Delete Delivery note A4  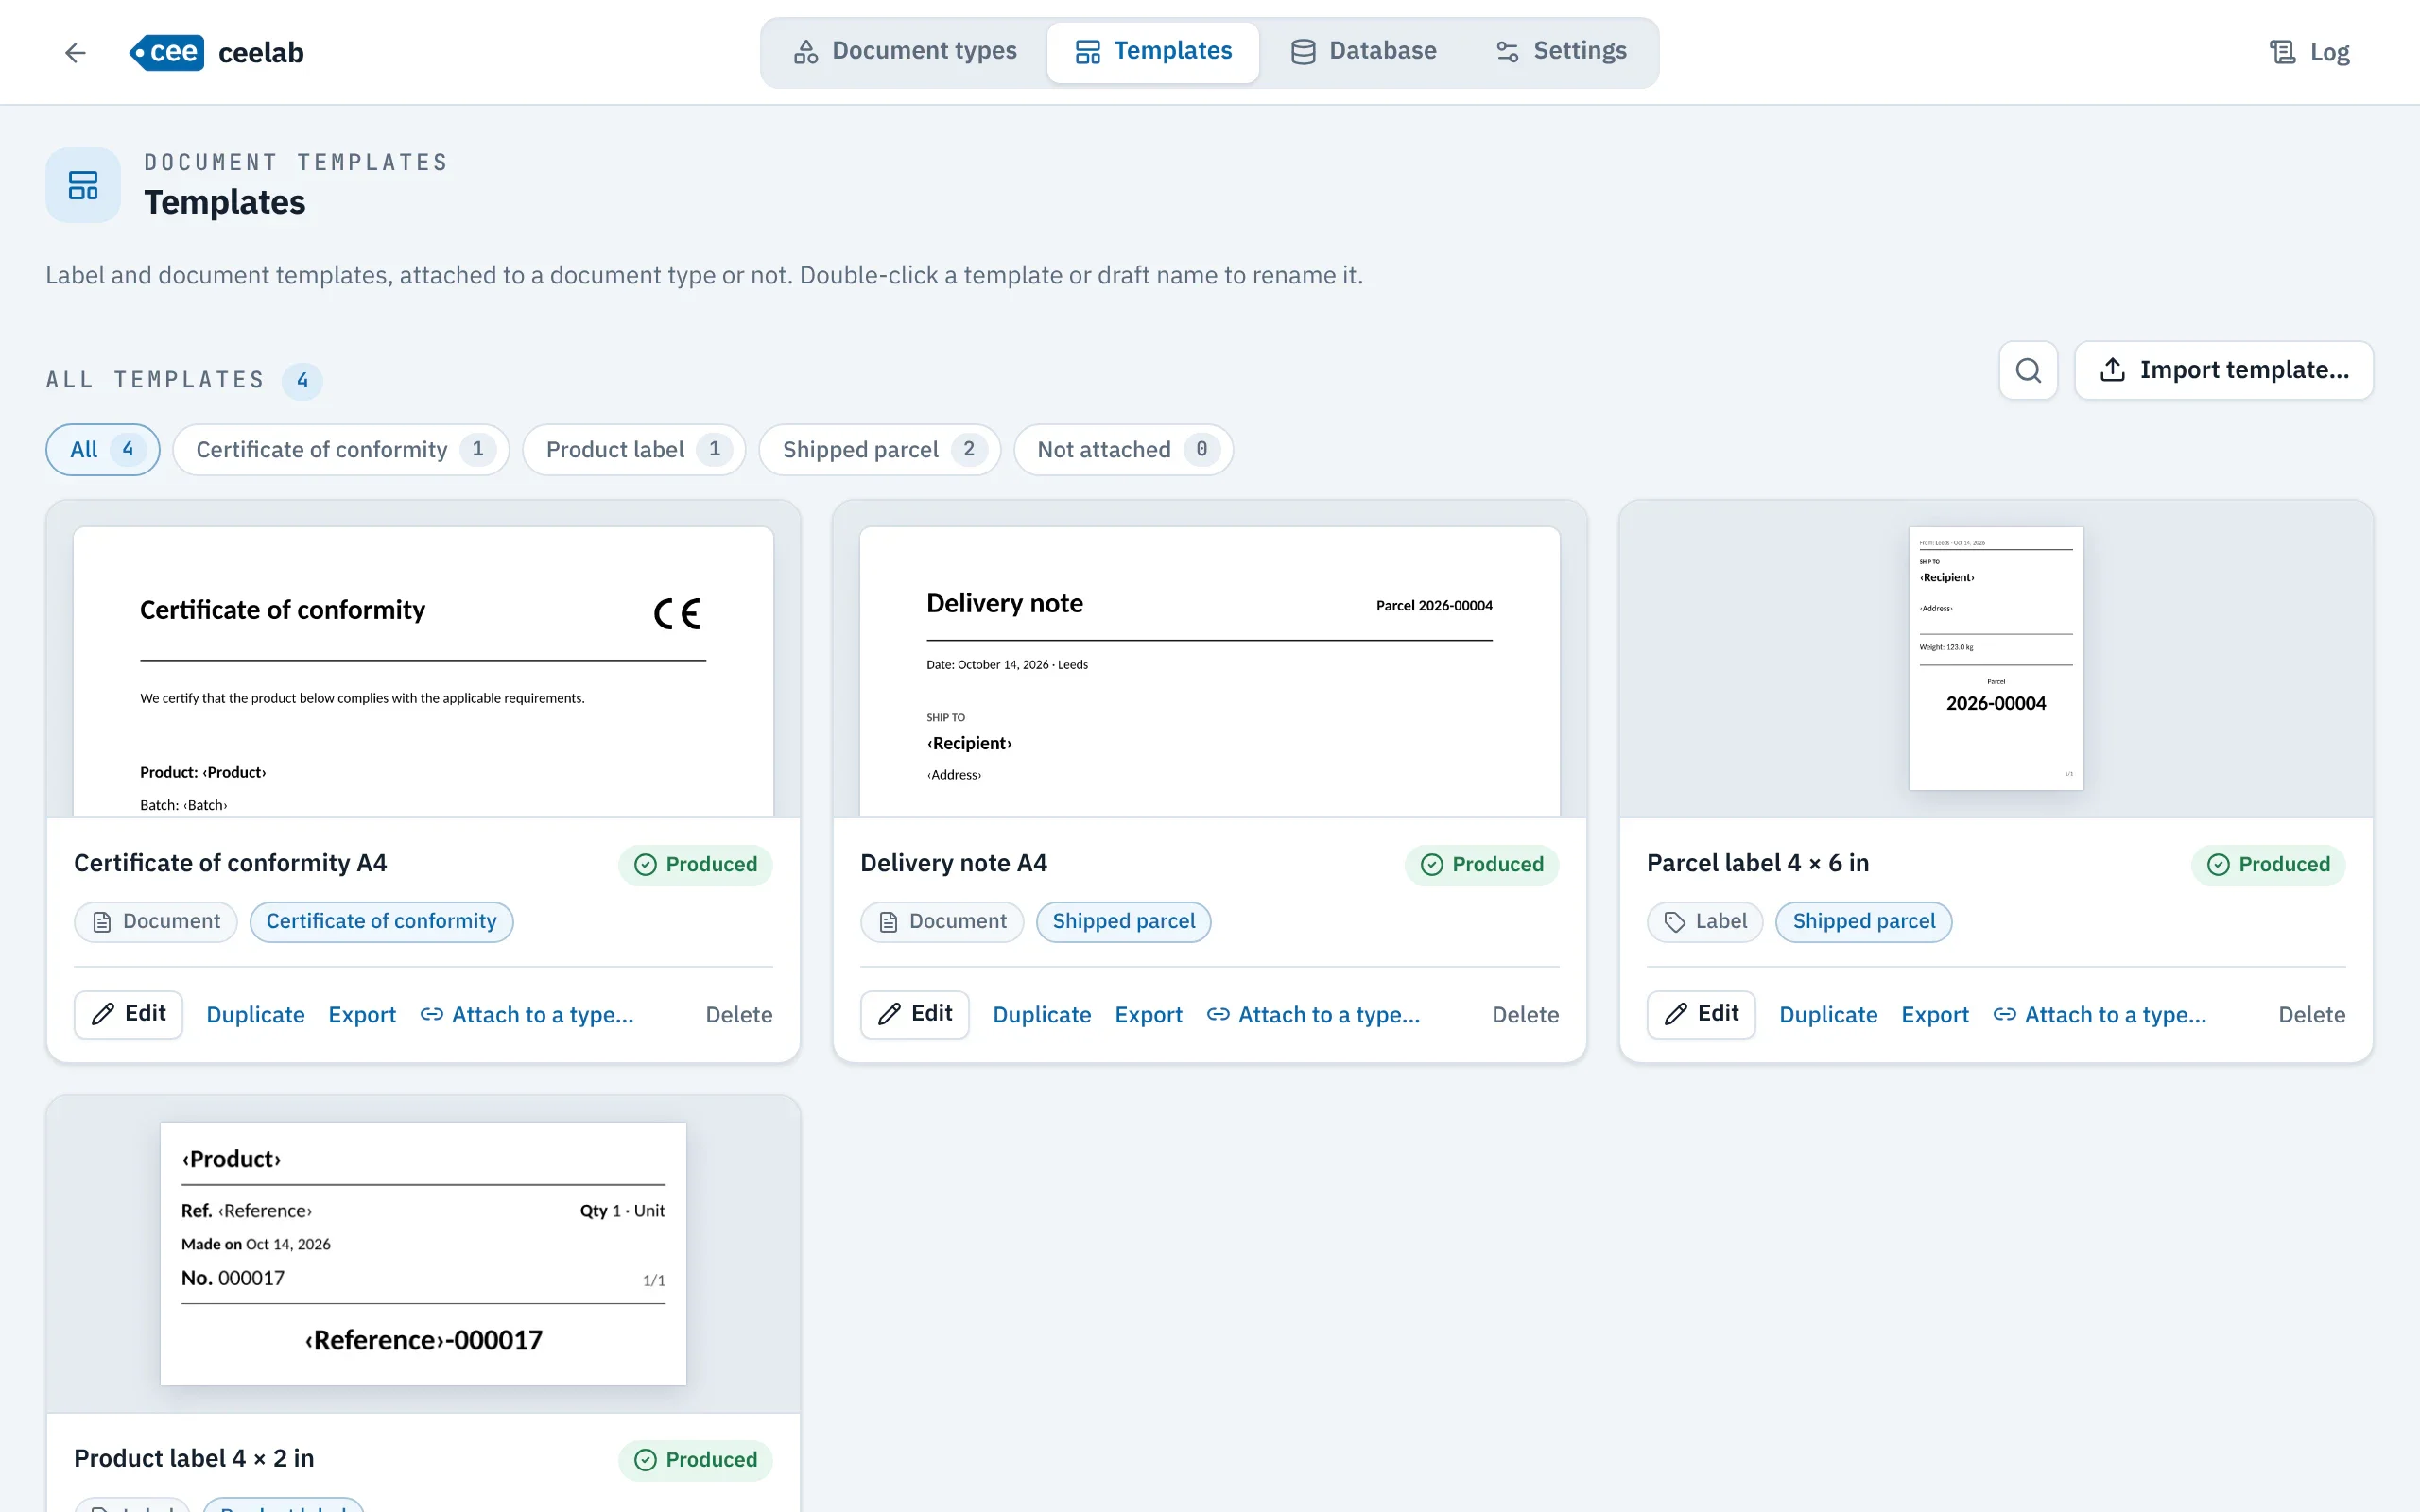1526,1015
